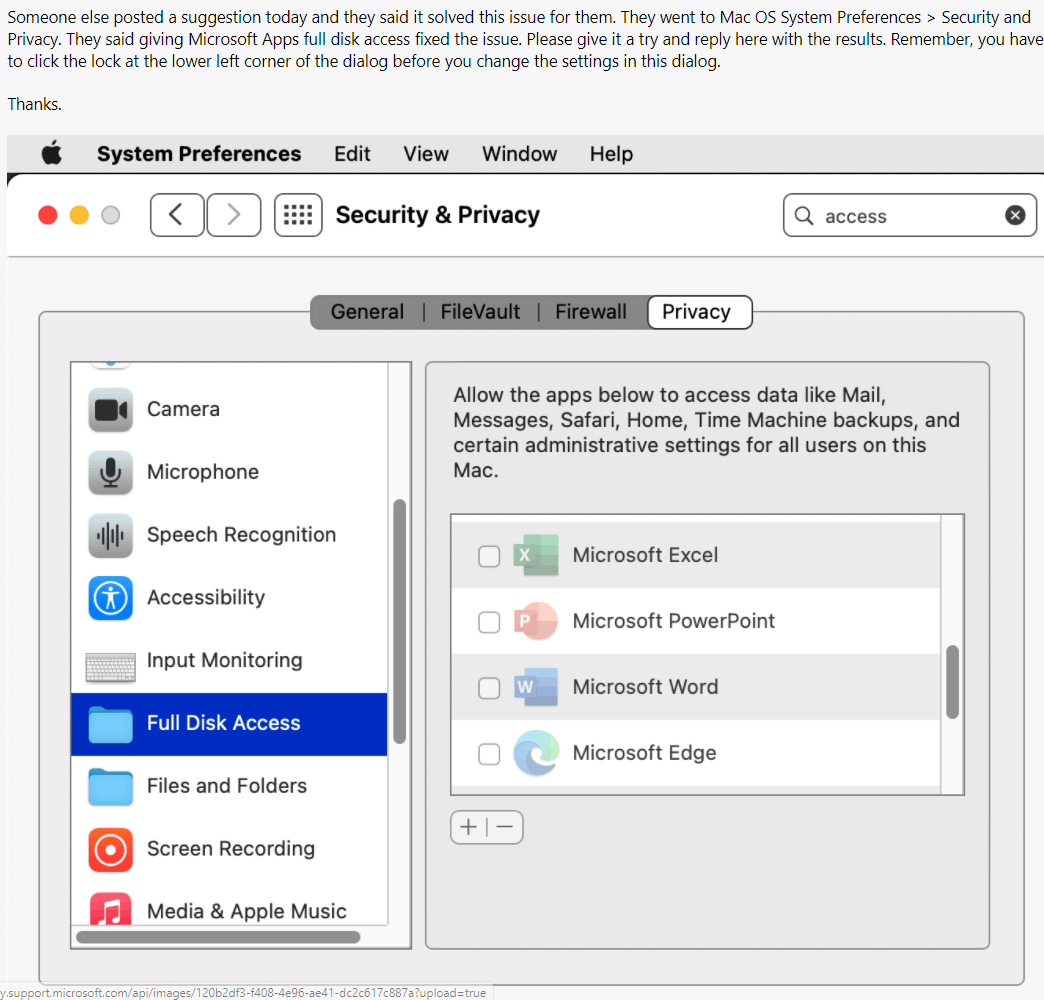1044x1000 pixels.
Task: Click the Microphone icon in the sidebar
Action: pyautogui.click(x=111, y=472)
